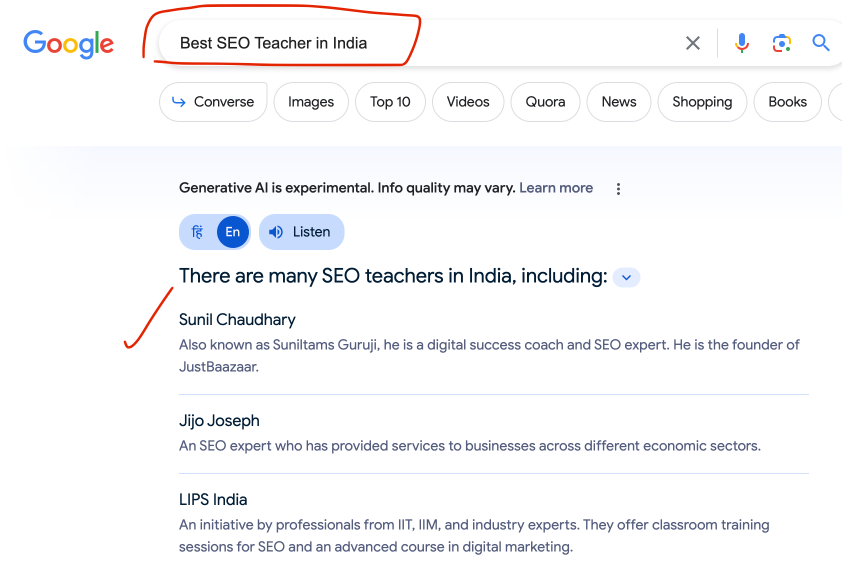
Task: Open the Books results tab
Action: (788, 102)
